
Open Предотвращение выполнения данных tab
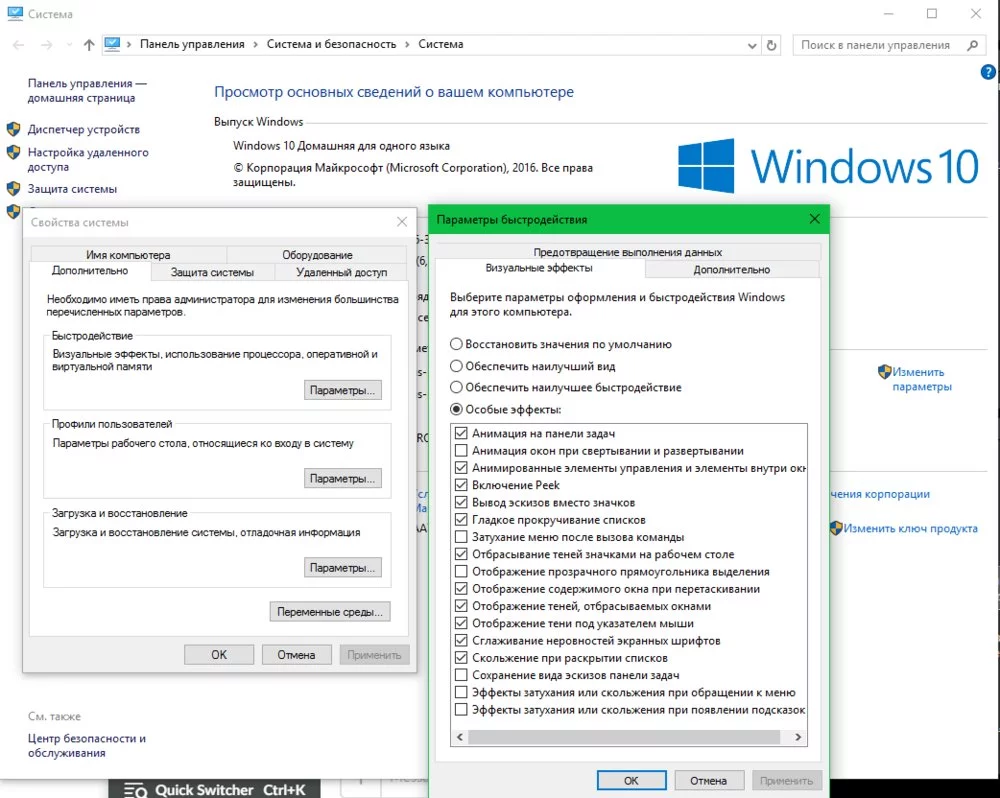(628, 252)
